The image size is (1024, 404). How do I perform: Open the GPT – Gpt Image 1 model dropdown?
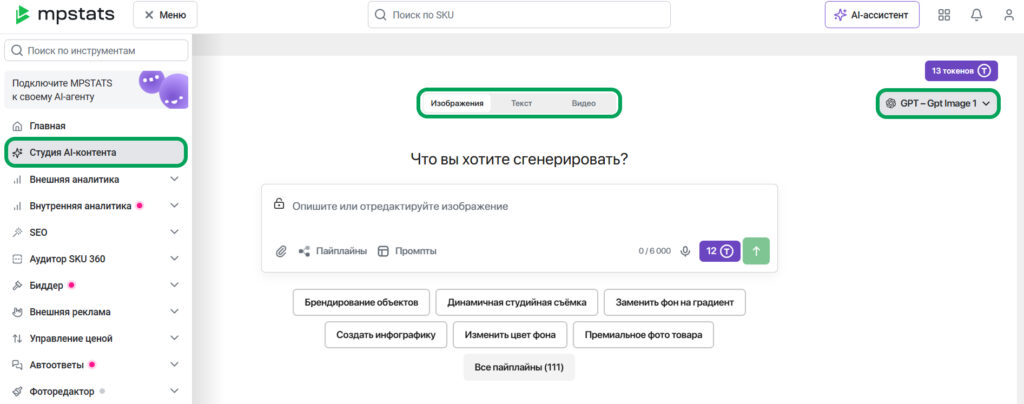pos(938,103)
